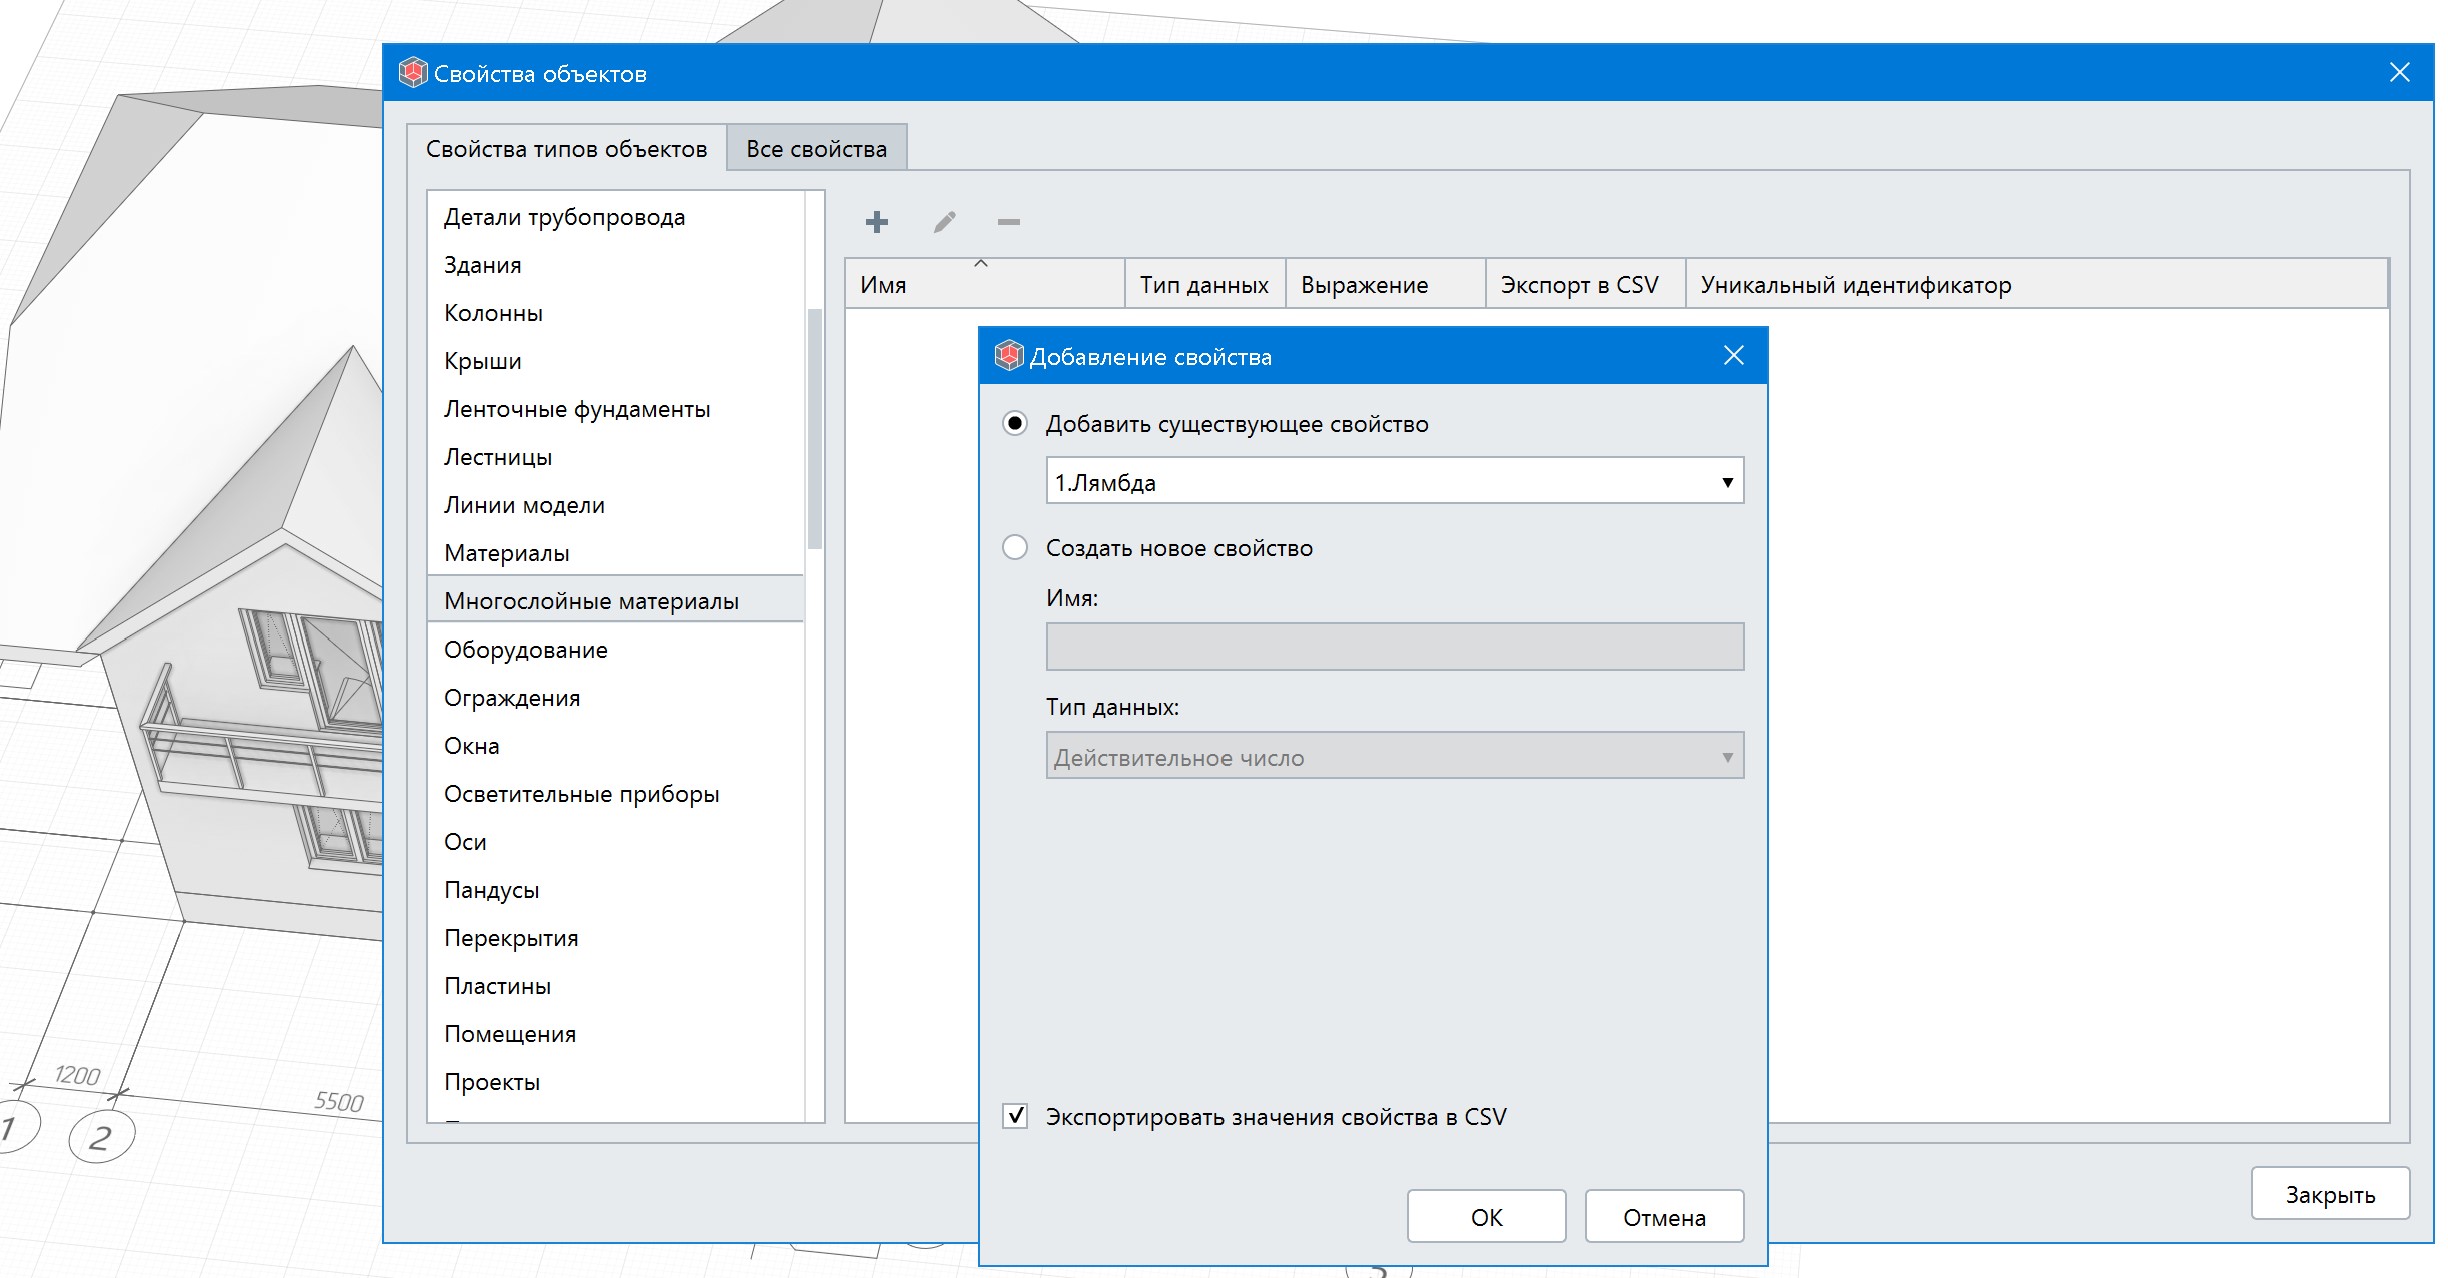Select Оси in the list

pos(616,842)
